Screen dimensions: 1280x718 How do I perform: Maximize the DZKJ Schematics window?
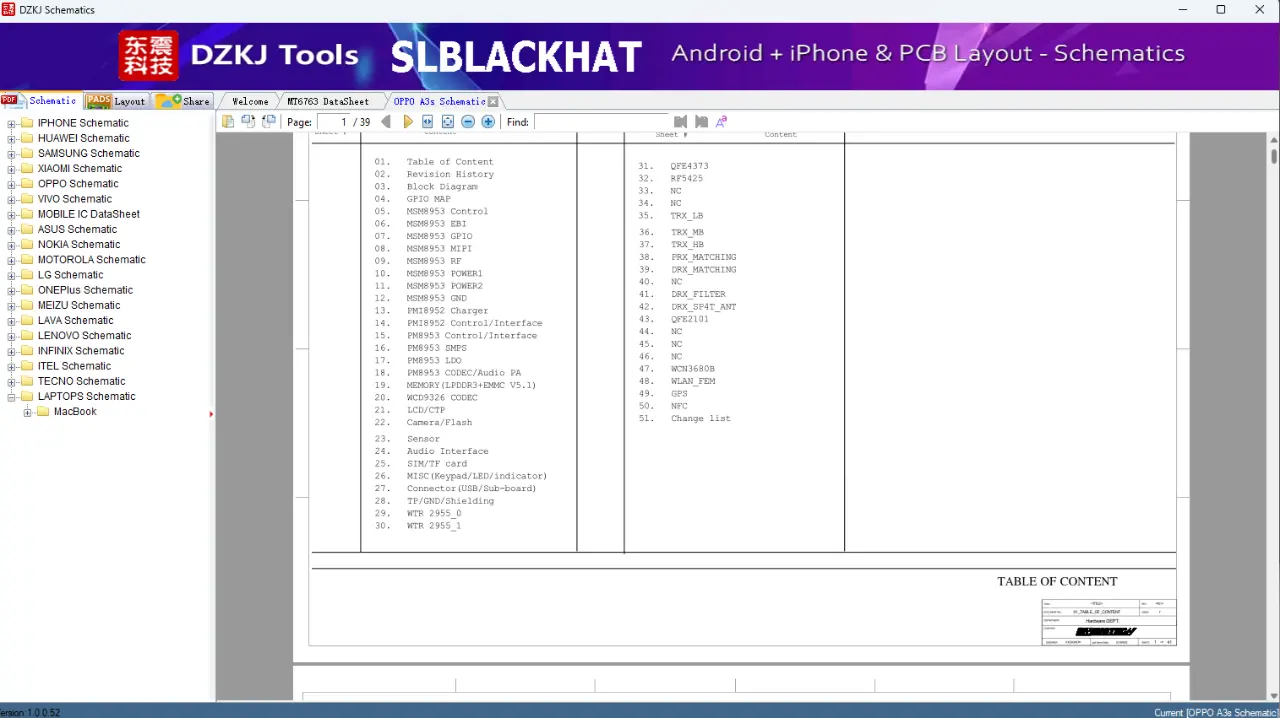[x=1221, y=10]
